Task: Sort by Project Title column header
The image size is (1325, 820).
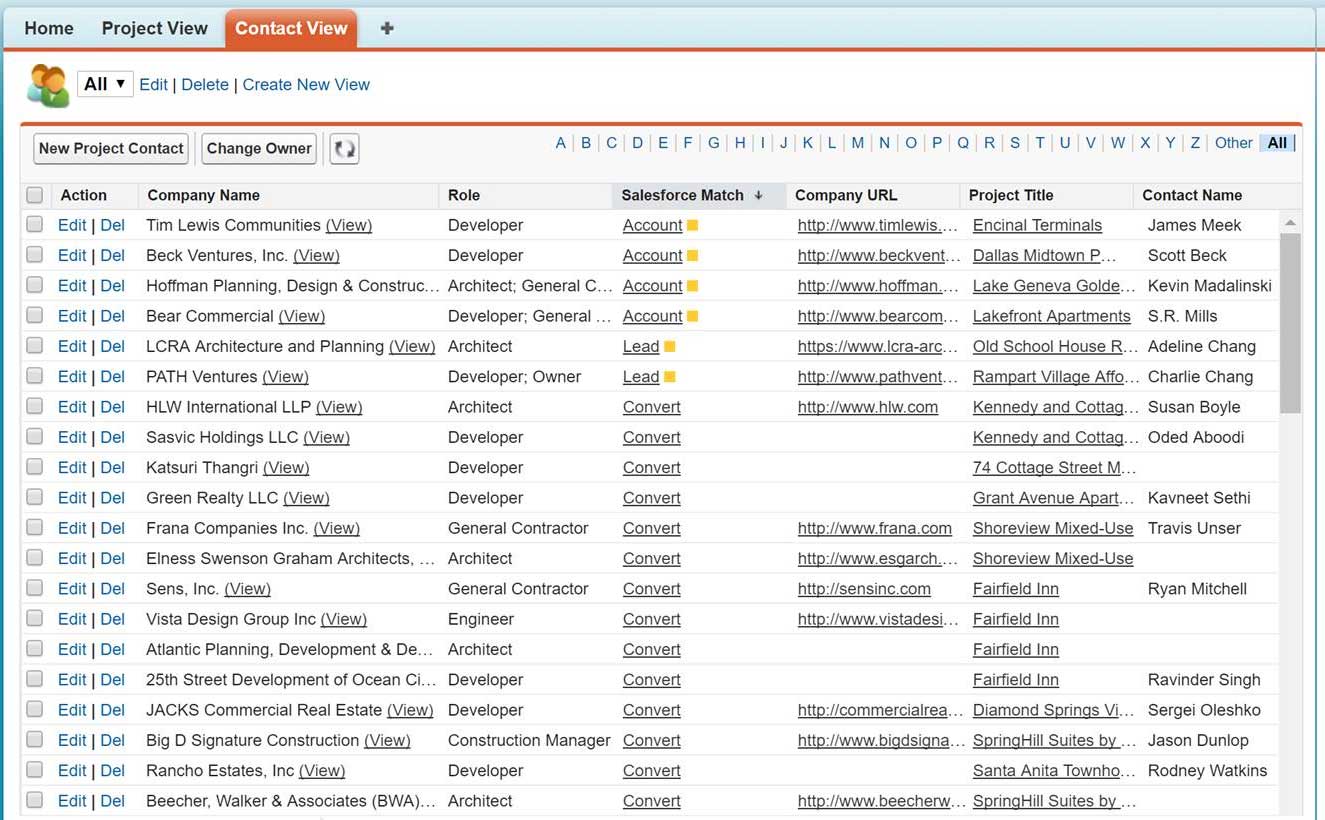Action: pos(1011,195)
